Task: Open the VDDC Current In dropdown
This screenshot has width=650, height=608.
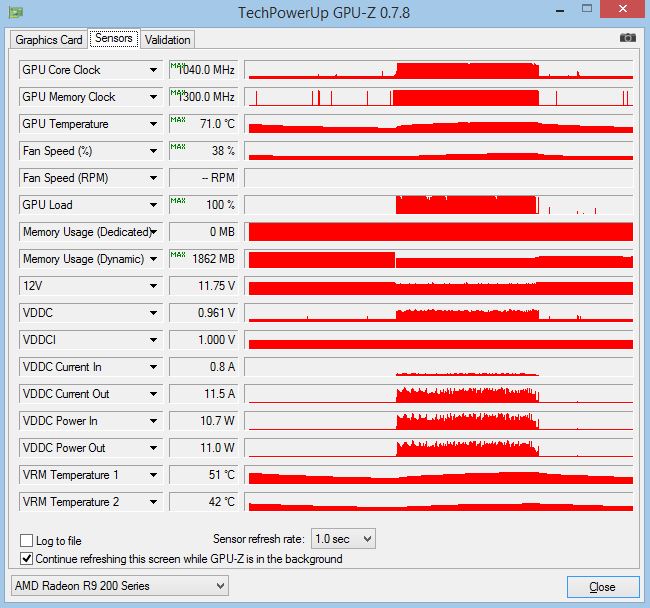Action: 153,367
